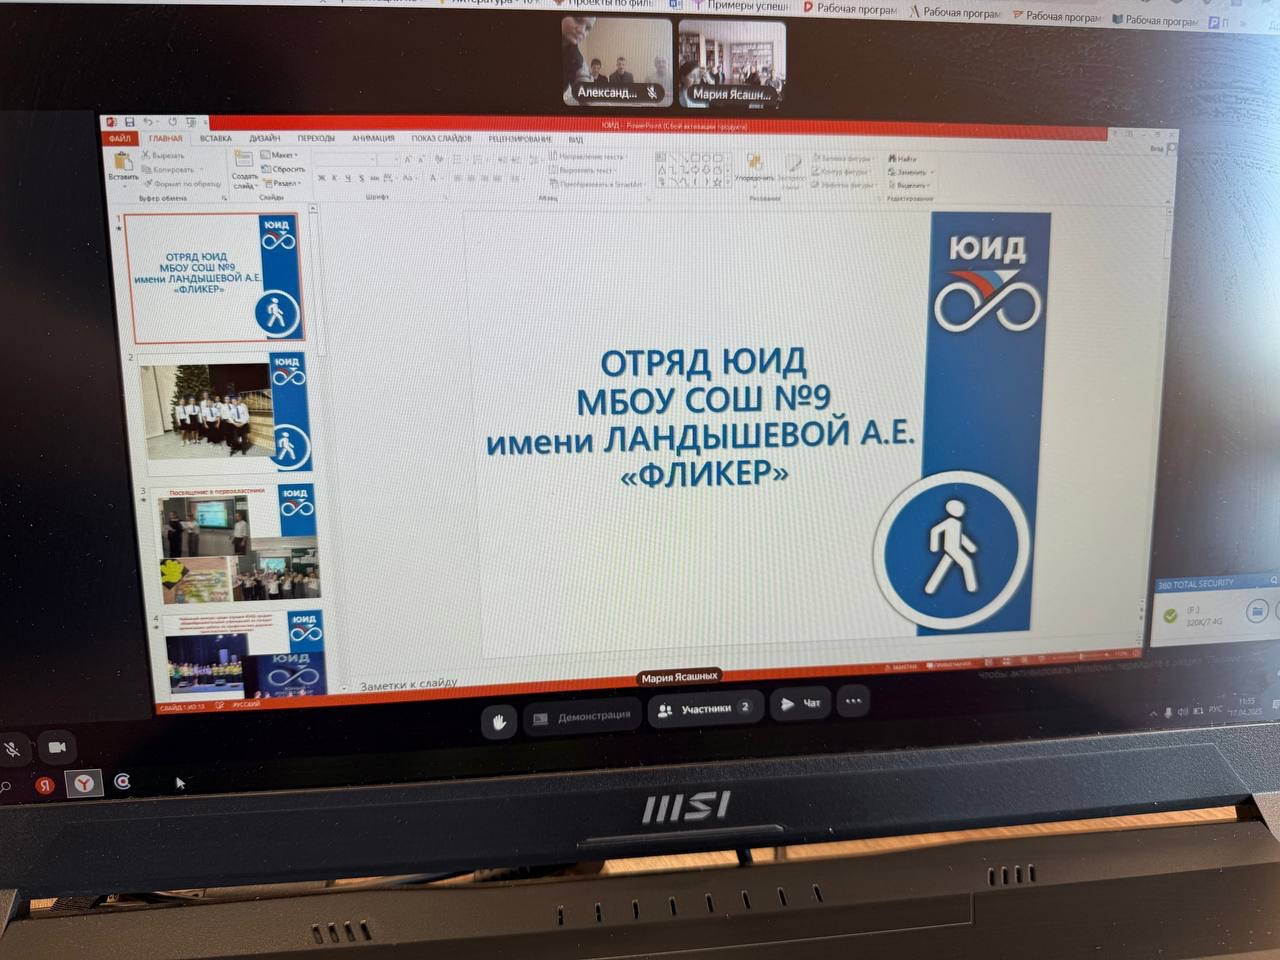Open Заливка фигуры shape fill dropdown

tap(845, 158)
